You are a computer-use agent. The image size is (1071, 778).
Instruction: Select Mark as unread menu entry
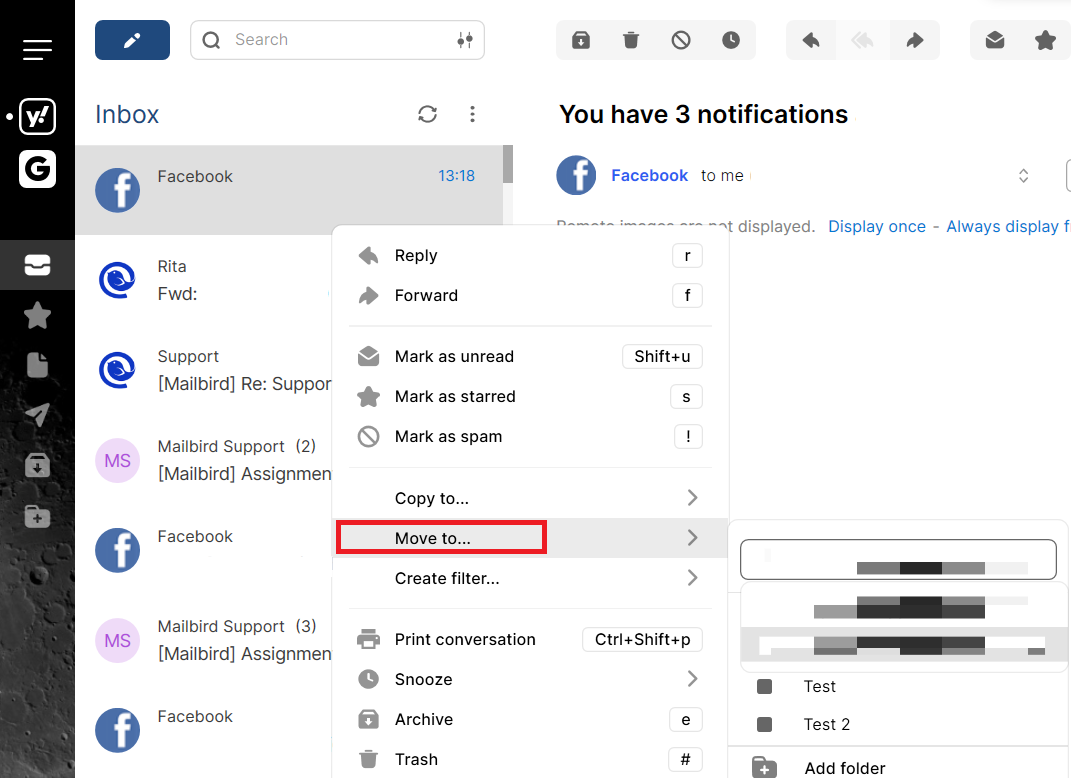point(530,357)
